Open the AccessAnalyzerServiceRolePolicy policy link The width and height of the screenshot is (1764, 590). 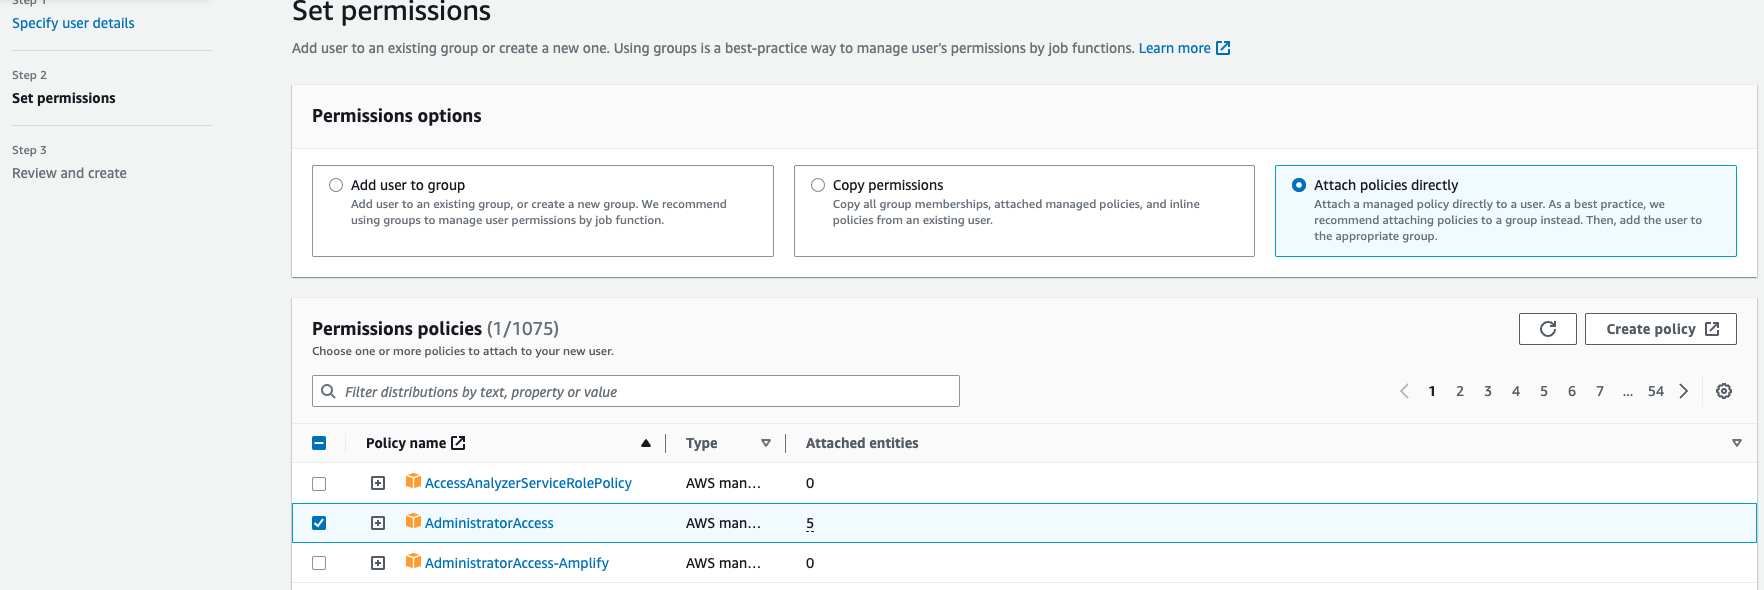528,483
